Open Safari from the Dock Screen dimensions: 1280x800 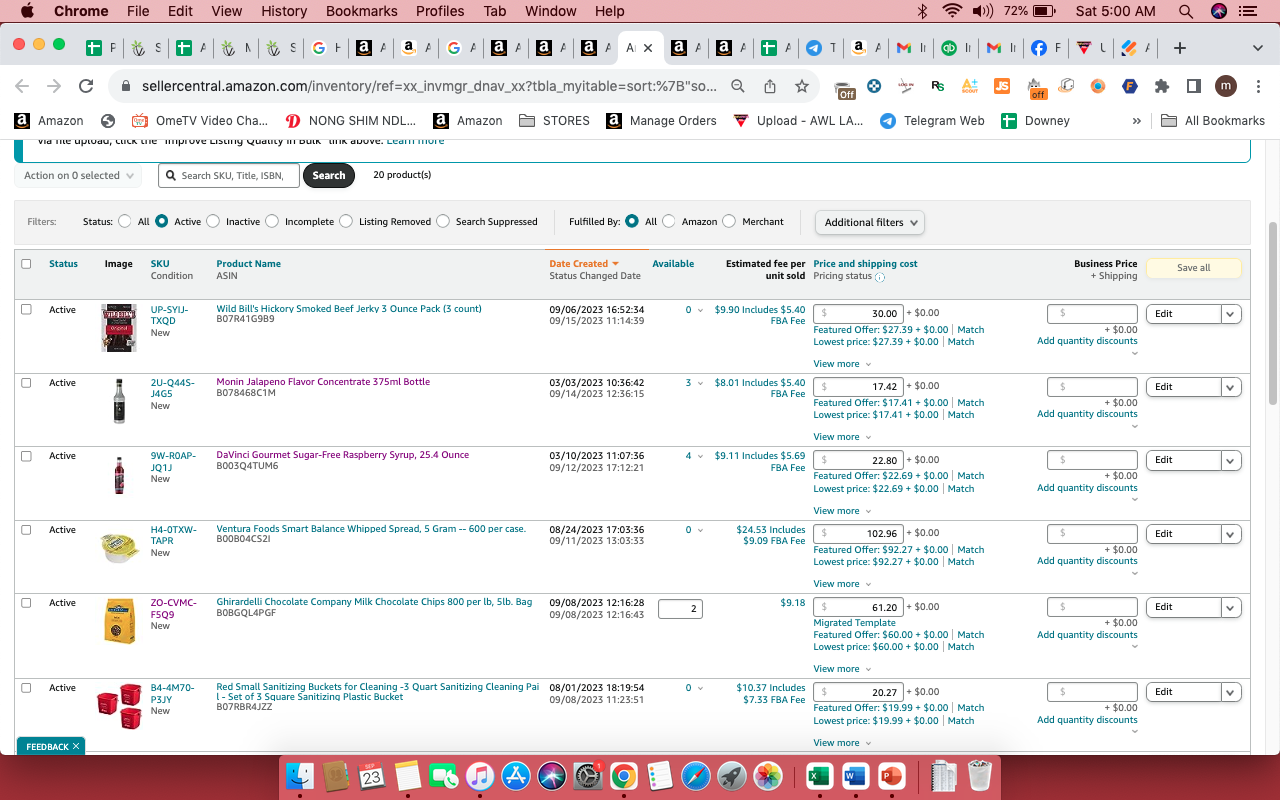tap(695, 776)
